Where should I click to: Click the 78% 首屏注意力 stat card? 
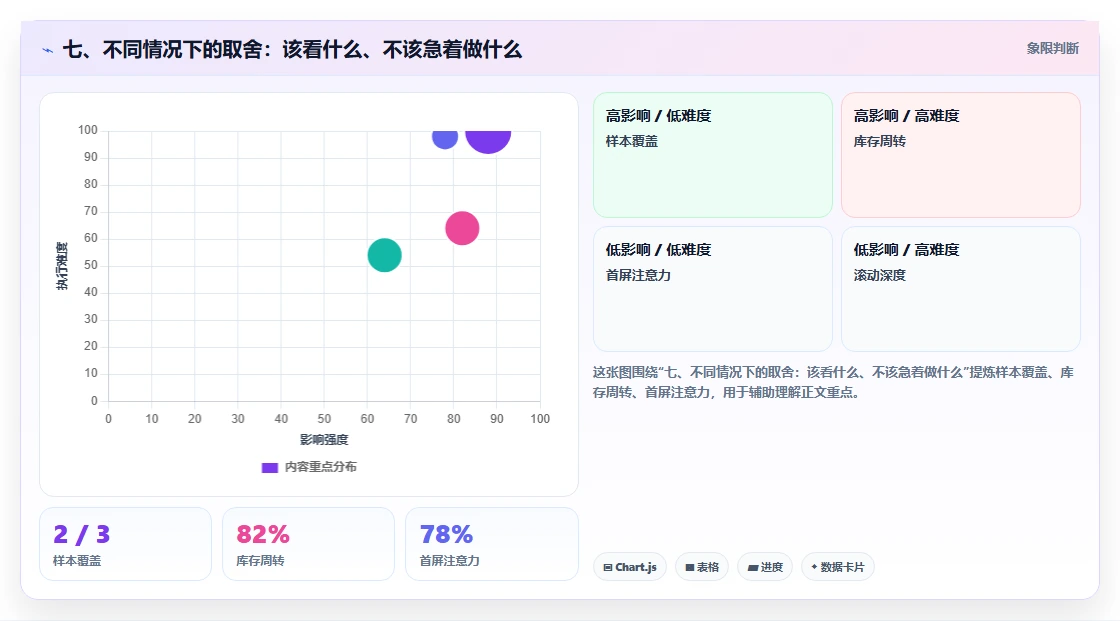tap(491, 545)
